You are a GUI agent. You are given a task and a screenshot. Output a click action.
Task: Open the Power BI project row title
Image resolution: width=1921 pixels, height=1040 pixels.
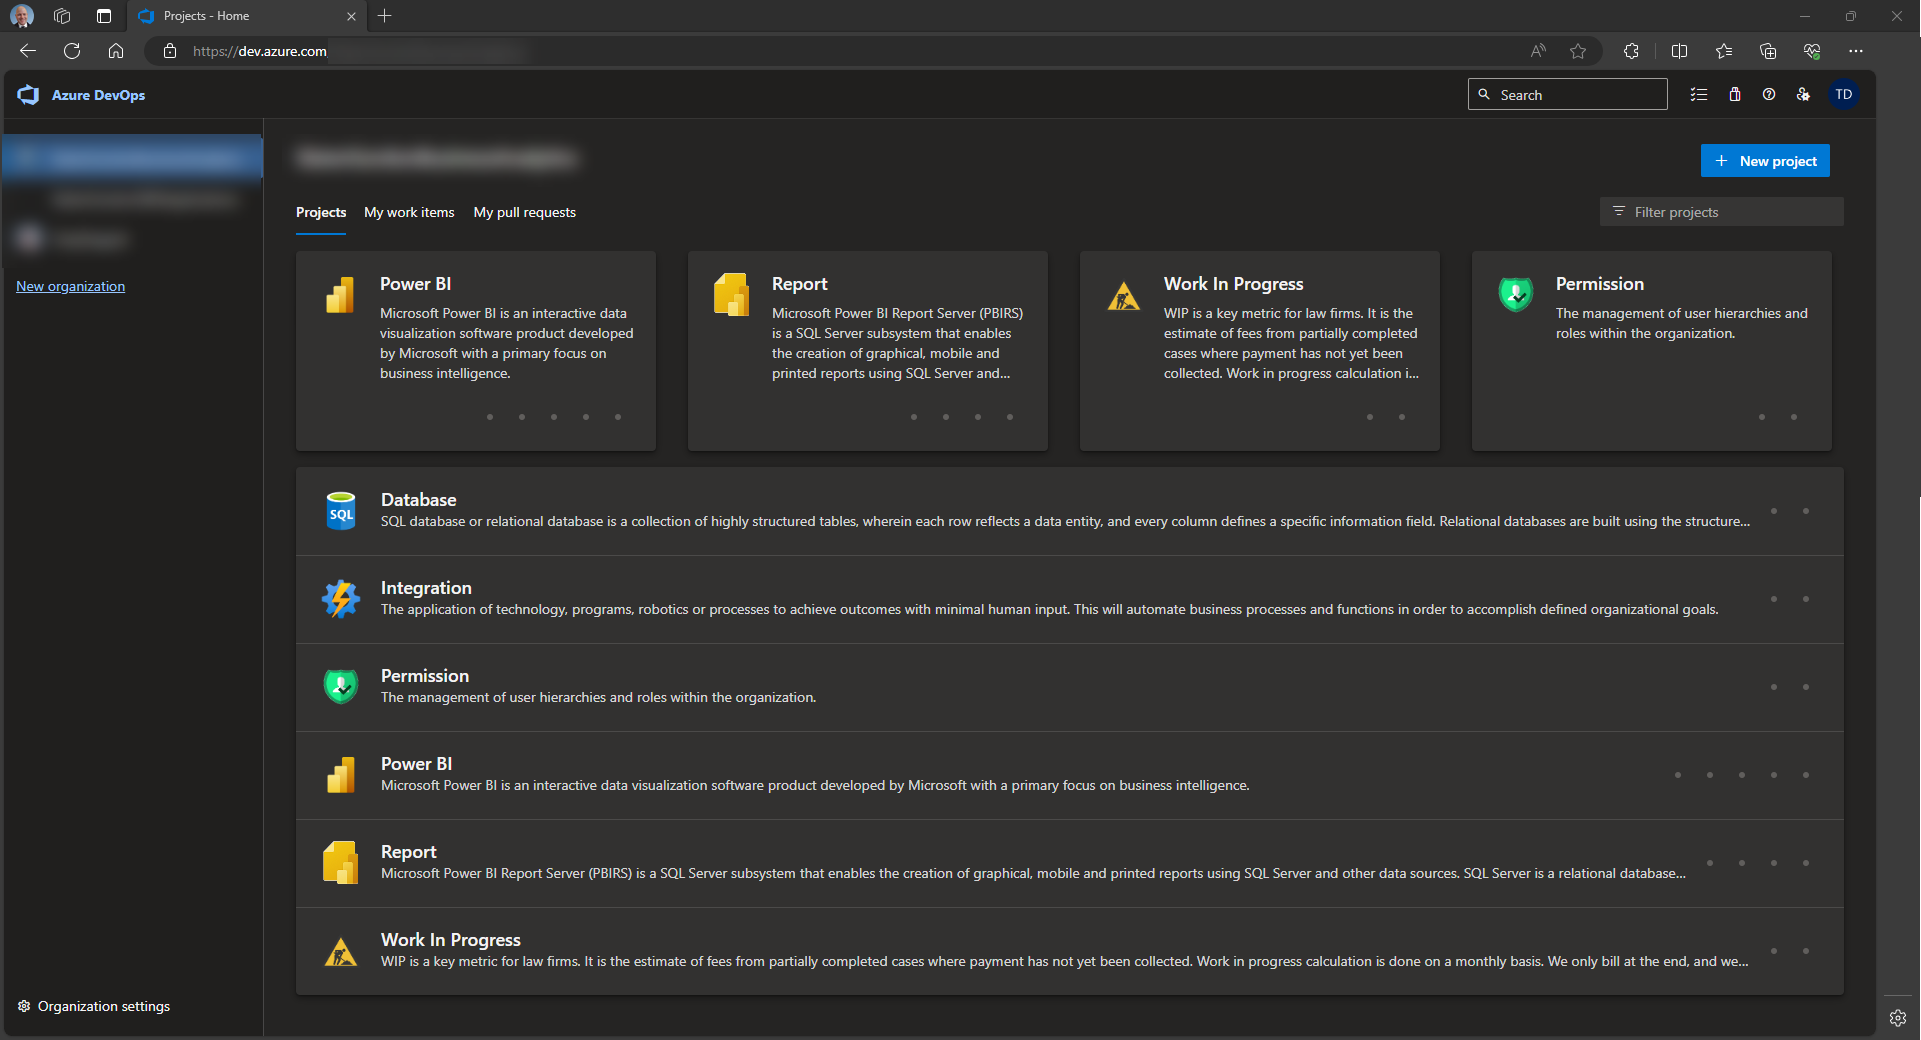point(416,764)
